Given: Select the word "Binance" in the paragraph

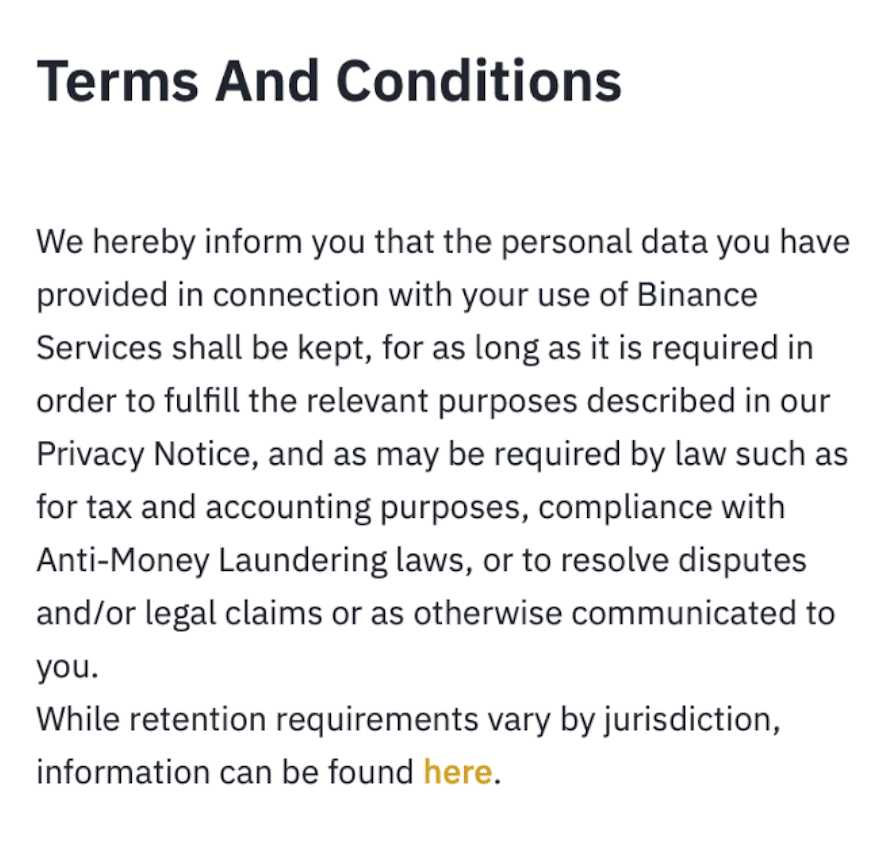Looking at the screenshot, I should coord(693,296).
